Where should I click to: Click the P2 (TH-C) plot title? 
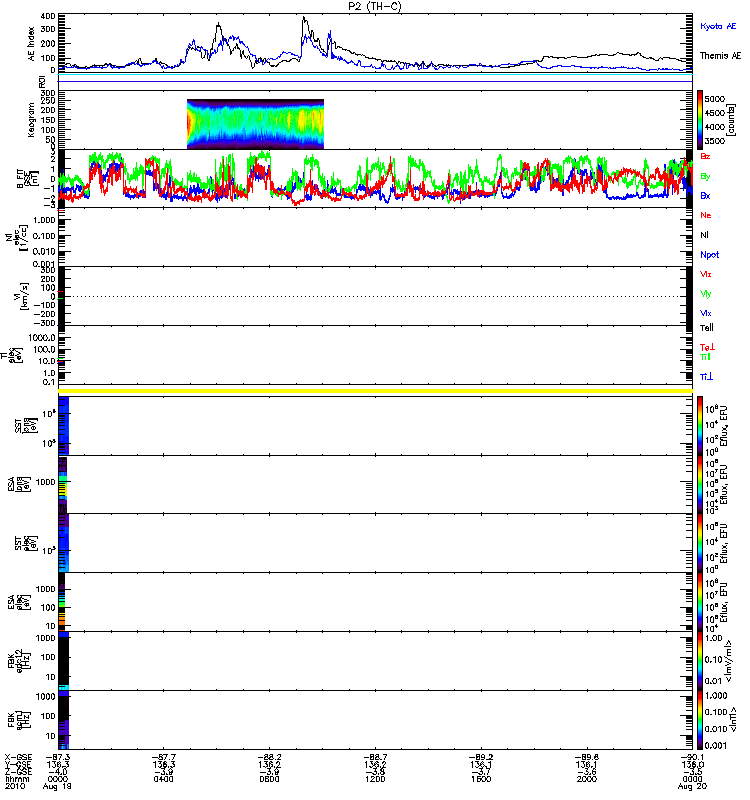tap(375, 7)
